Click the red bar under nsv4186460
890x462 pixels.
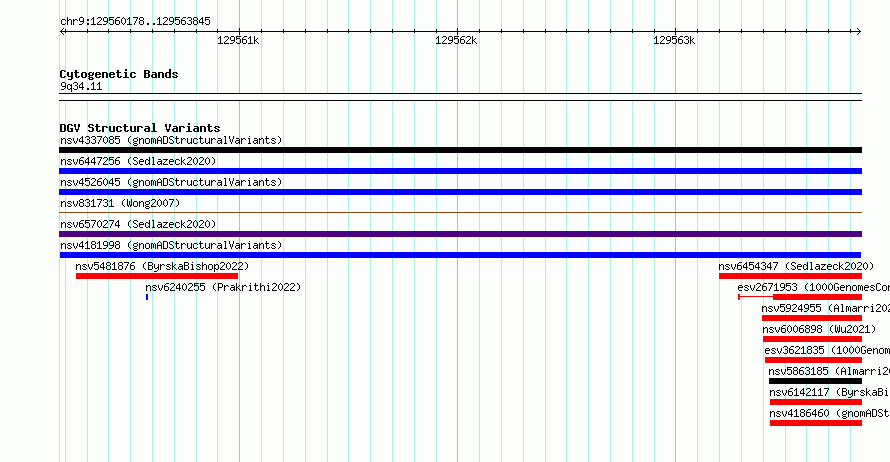816,423
